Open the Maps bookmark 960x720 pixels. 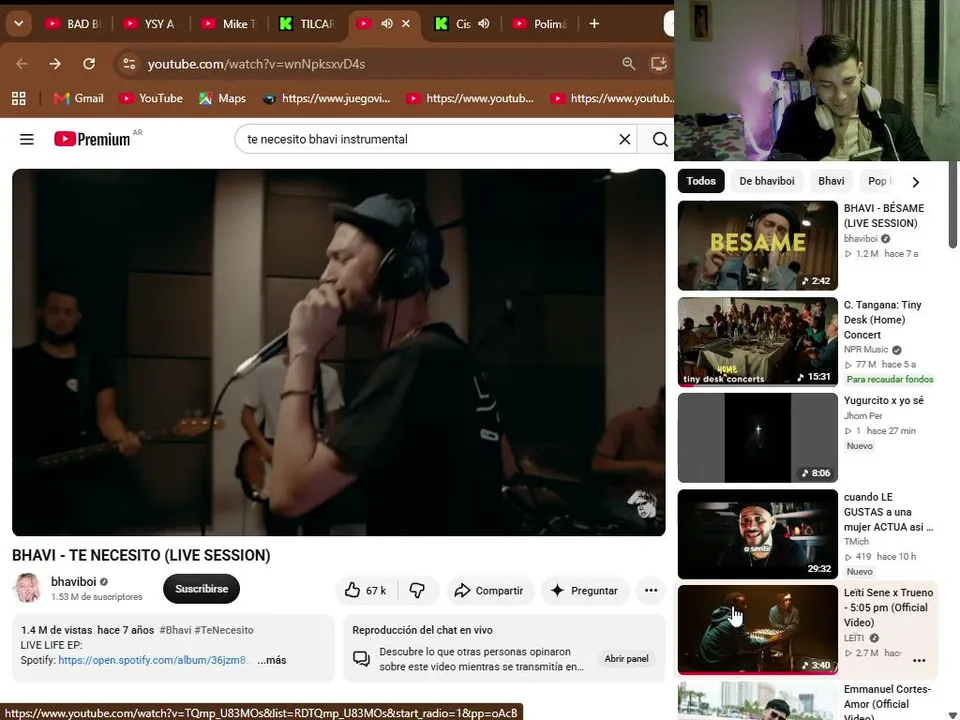[222, 99]
